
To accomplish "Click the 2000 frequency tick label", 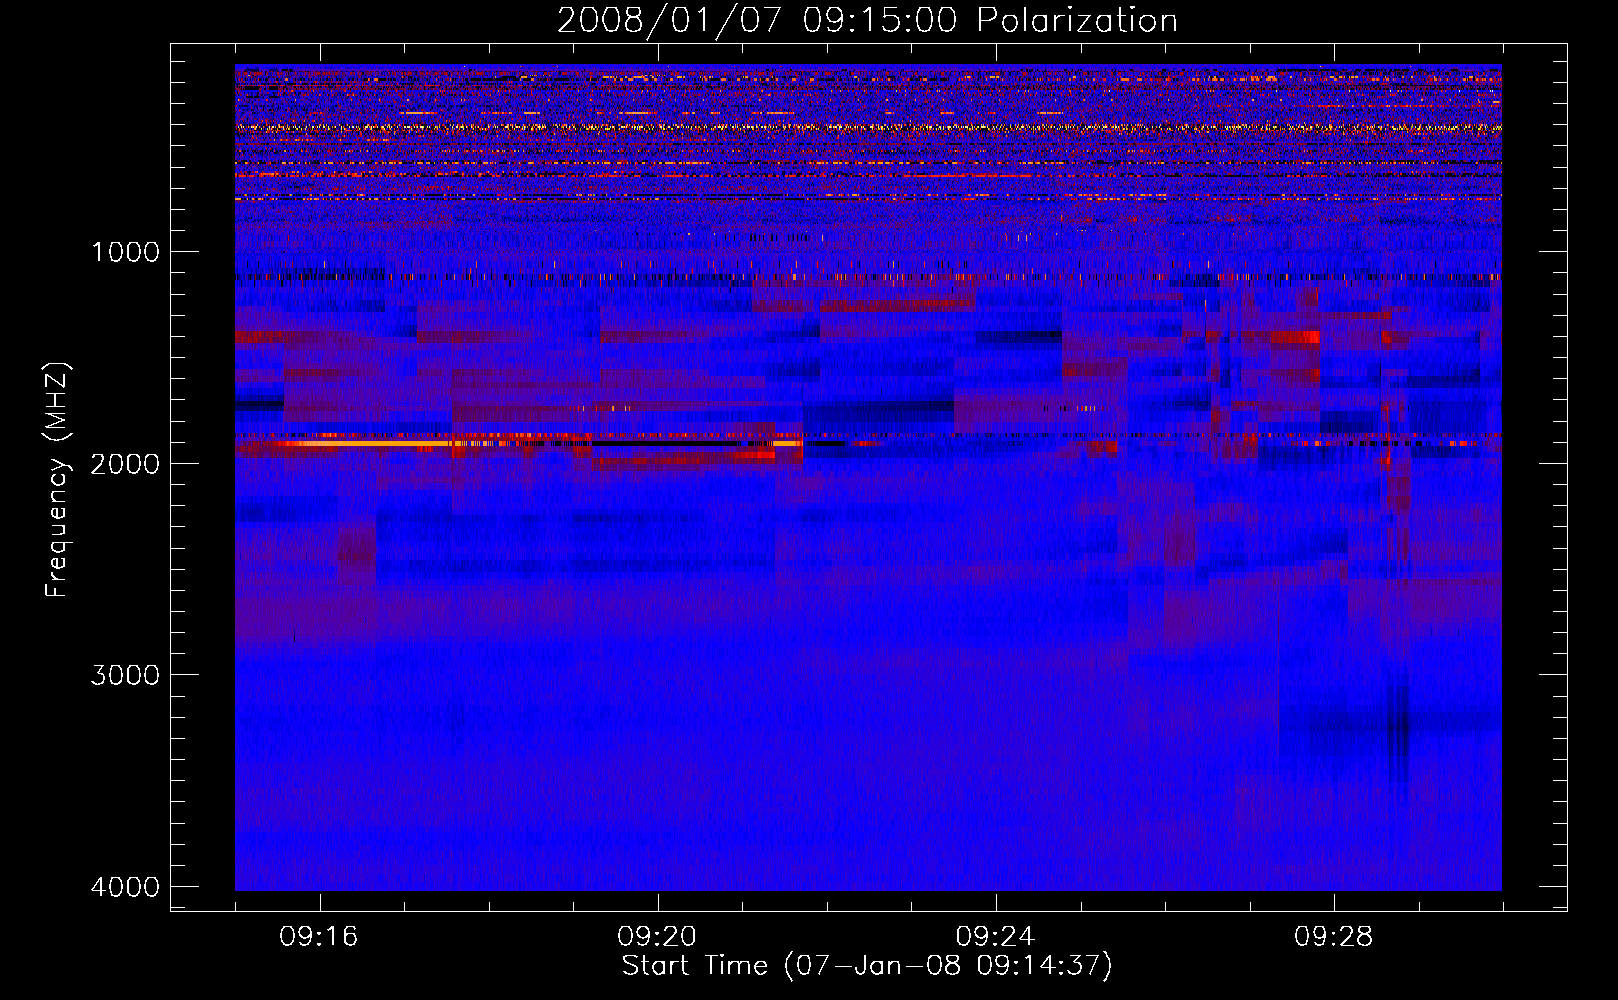I will [x=125, y=463].
